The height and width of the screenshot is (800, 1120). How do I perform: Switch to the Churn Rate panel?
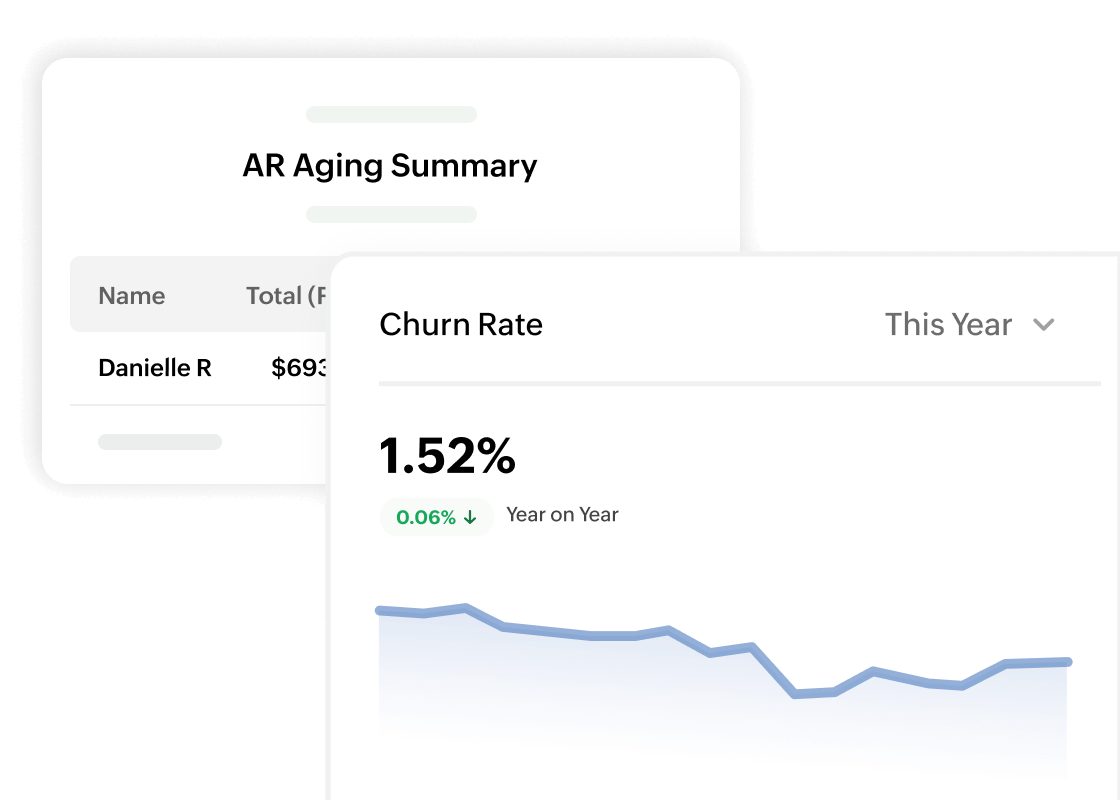pos(461,324)
